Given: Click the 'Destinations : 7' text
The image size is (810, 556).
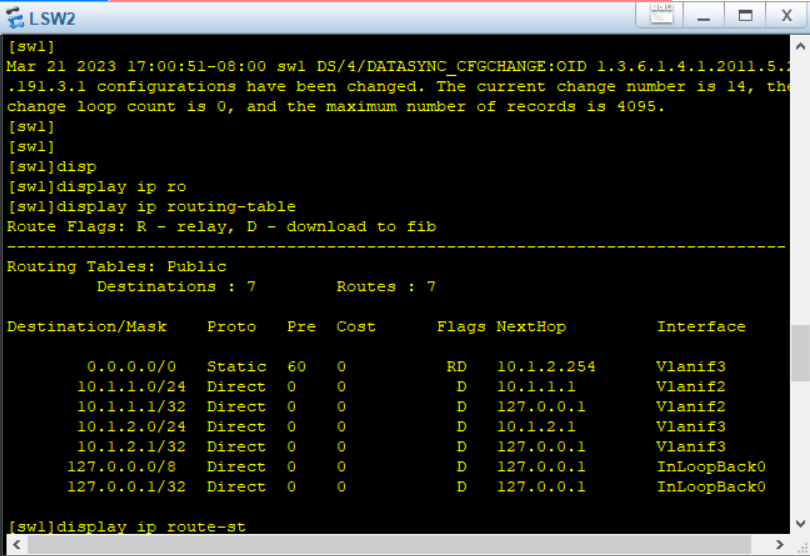Looking at the screenshot, I should [176, 287].
